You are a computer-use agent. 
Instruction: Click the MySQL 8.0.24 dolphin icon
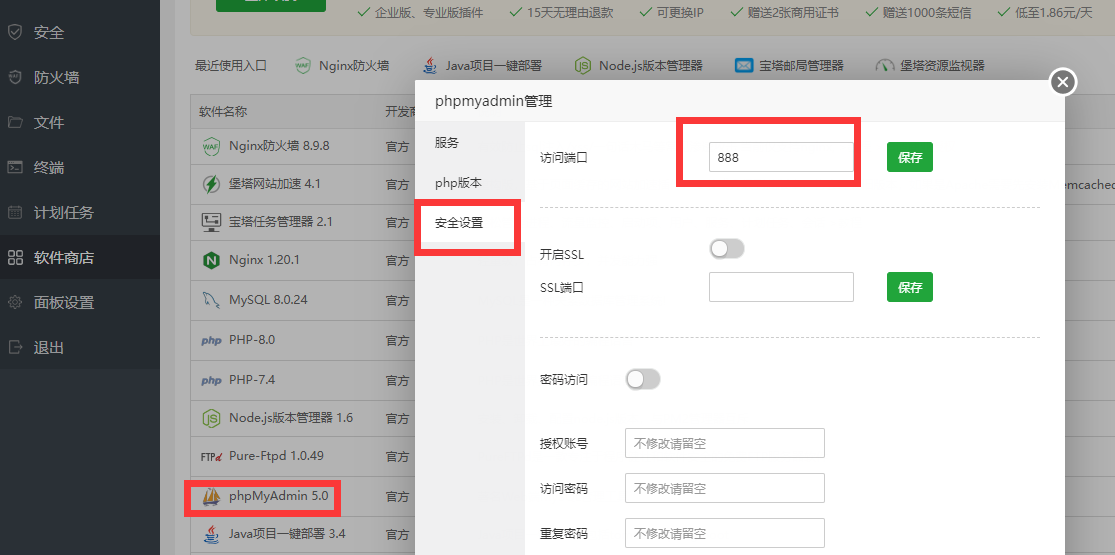(211, 300)
